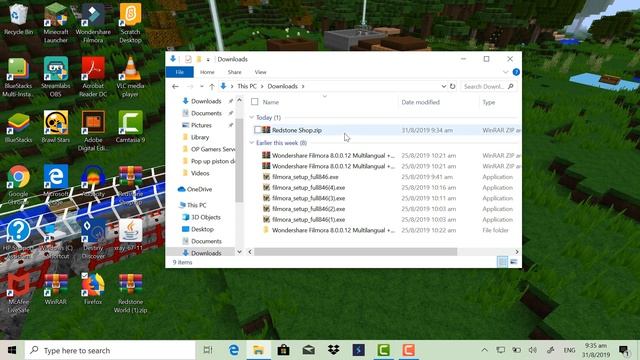Image resolution: width=640 pixels, height=360 pixels.
Task: Click the Windows Start button
Action: click(12, 350)
